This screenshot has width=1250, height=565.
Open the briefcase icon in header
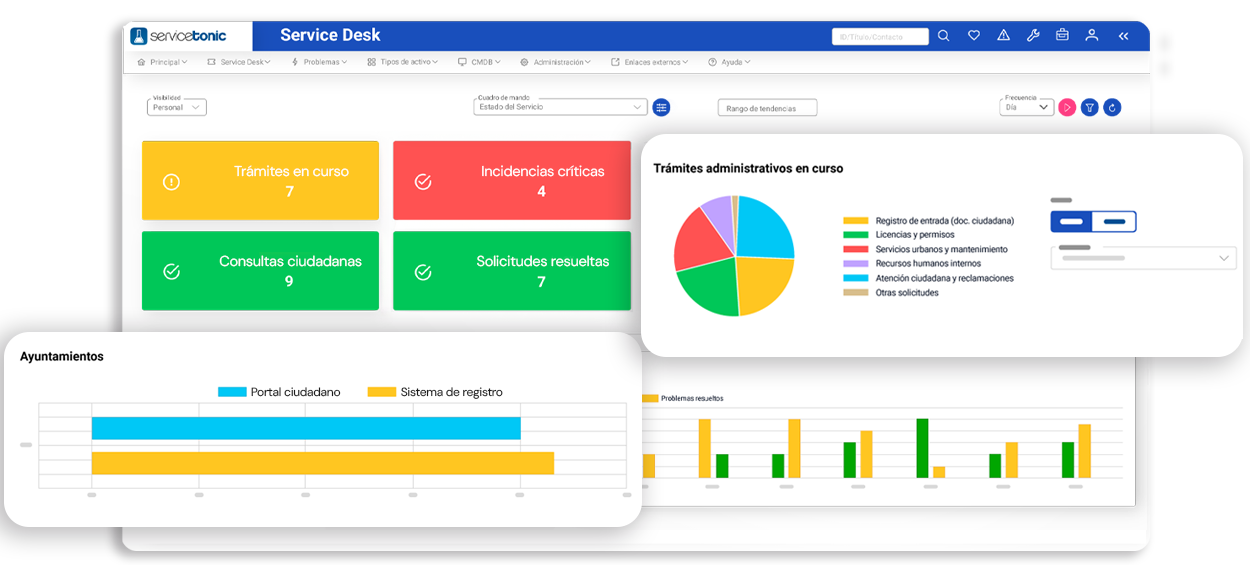(x=1062, y=36)
